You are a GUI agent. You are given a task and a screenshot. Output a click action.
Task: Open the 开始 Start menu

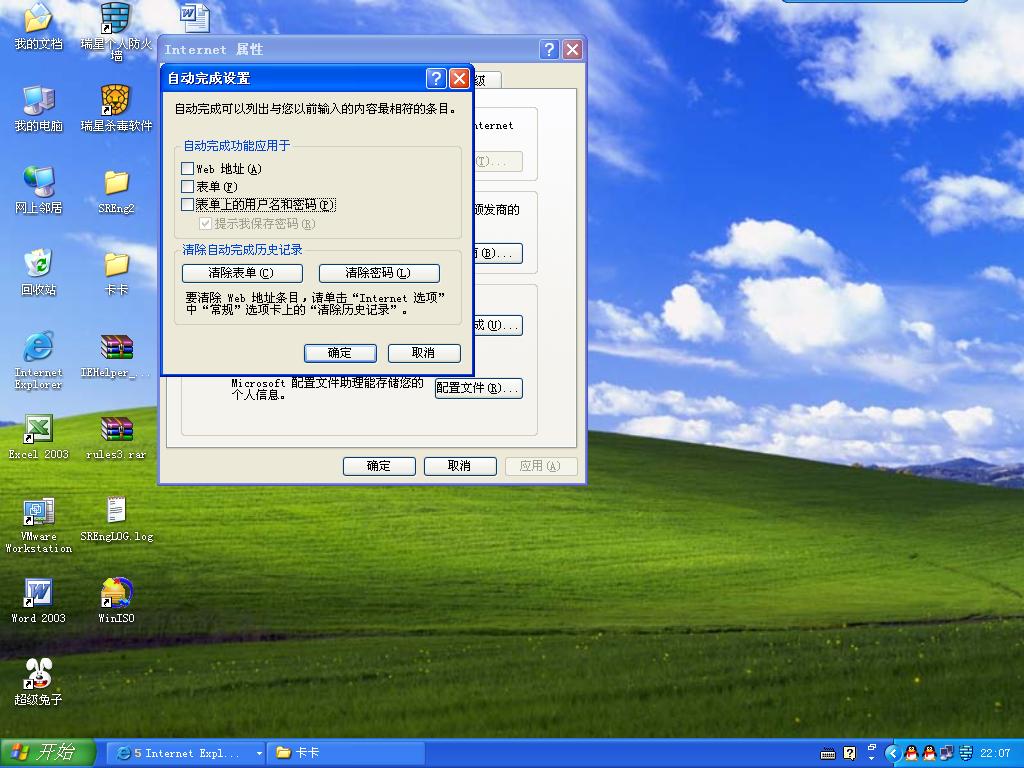(x=48, y=753)
